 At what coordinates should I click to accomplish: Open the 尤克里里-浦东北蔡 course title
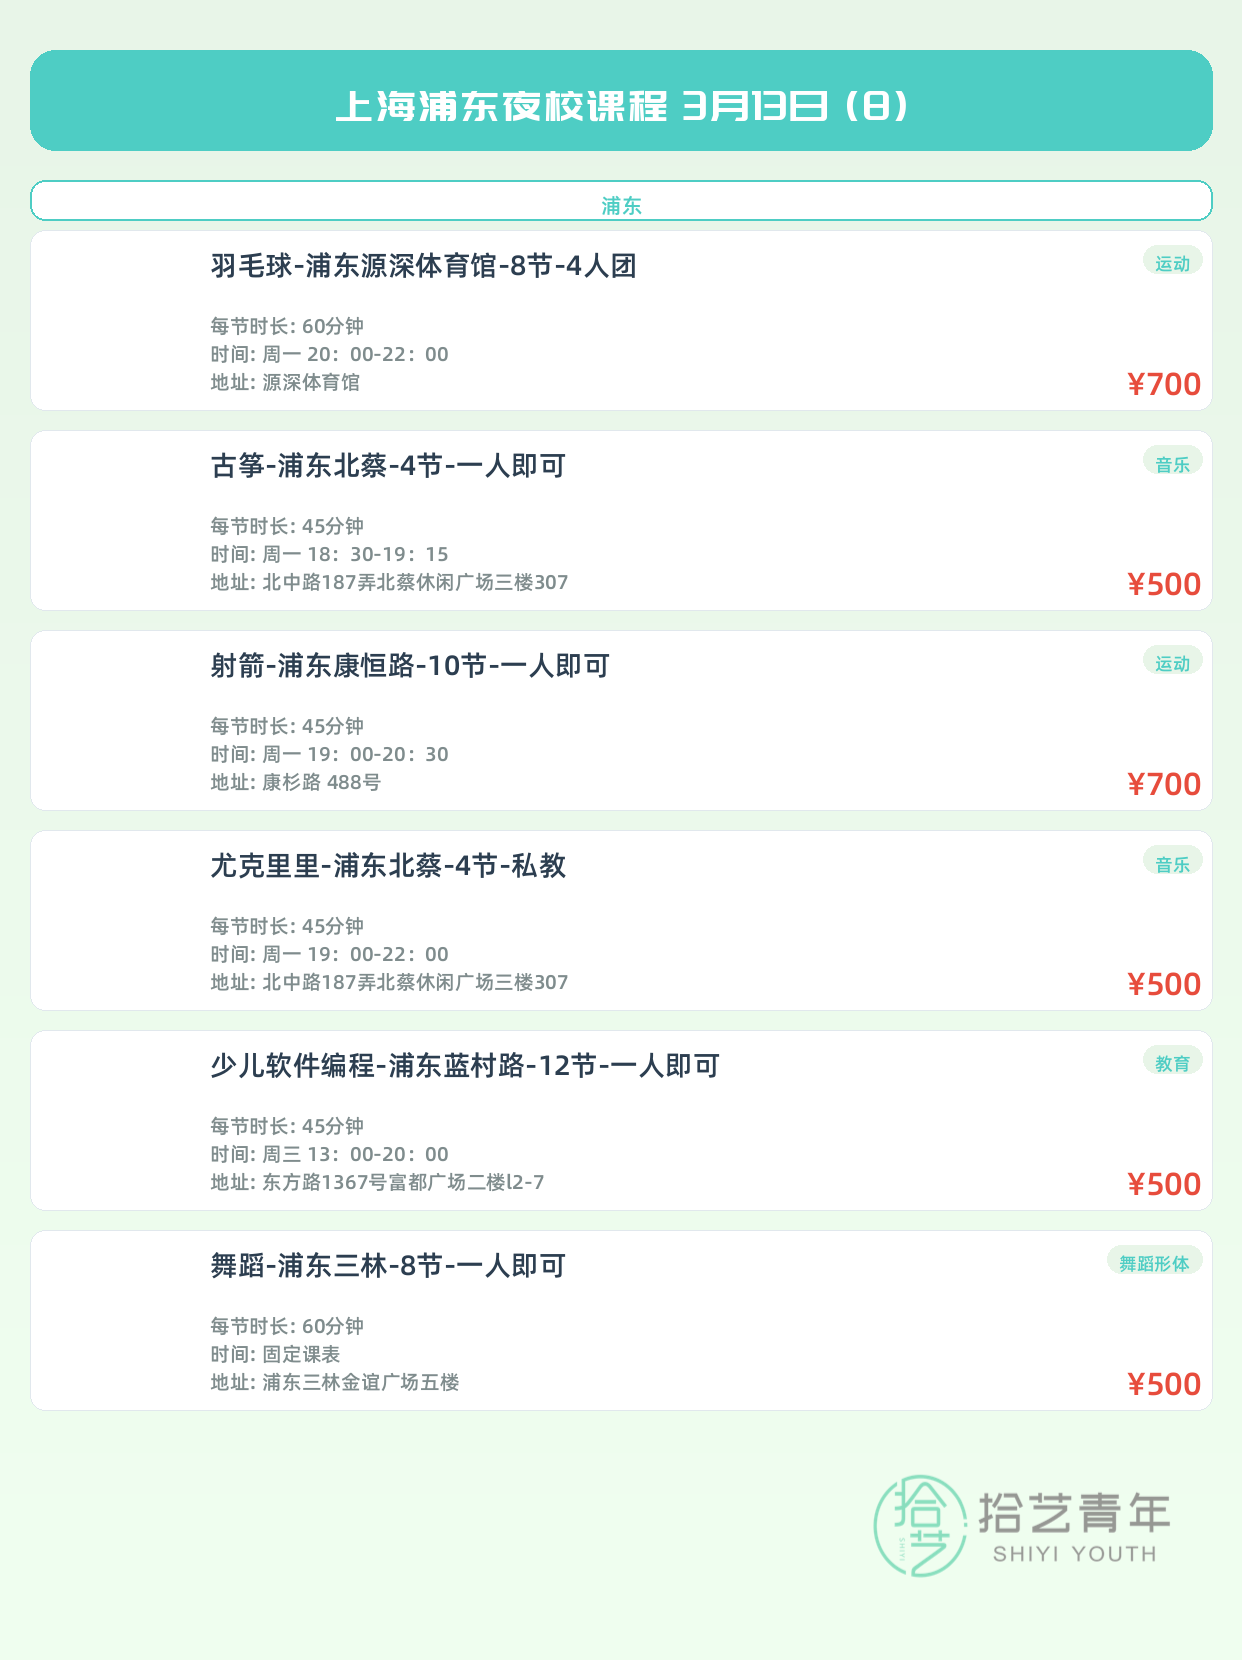point(388,866)
